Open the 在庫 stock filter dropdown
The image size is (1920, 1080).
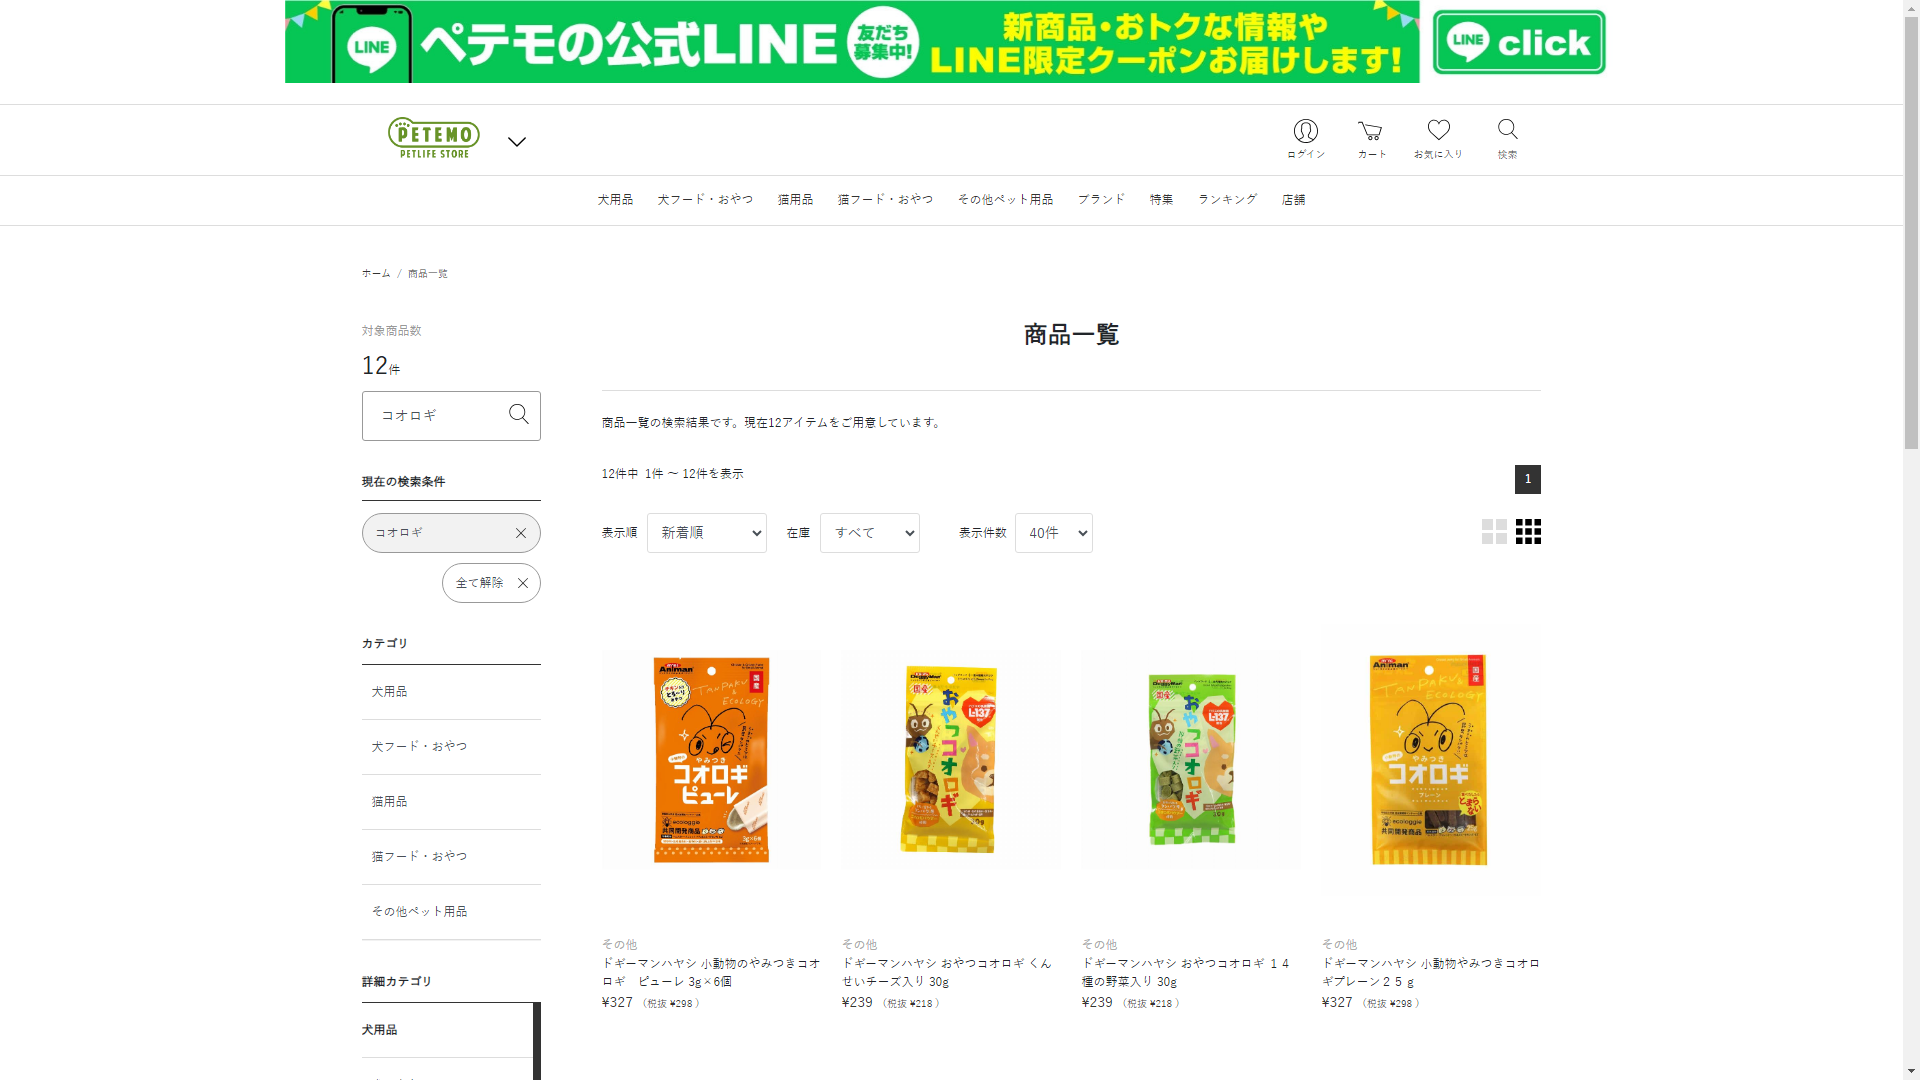(869, 533)
